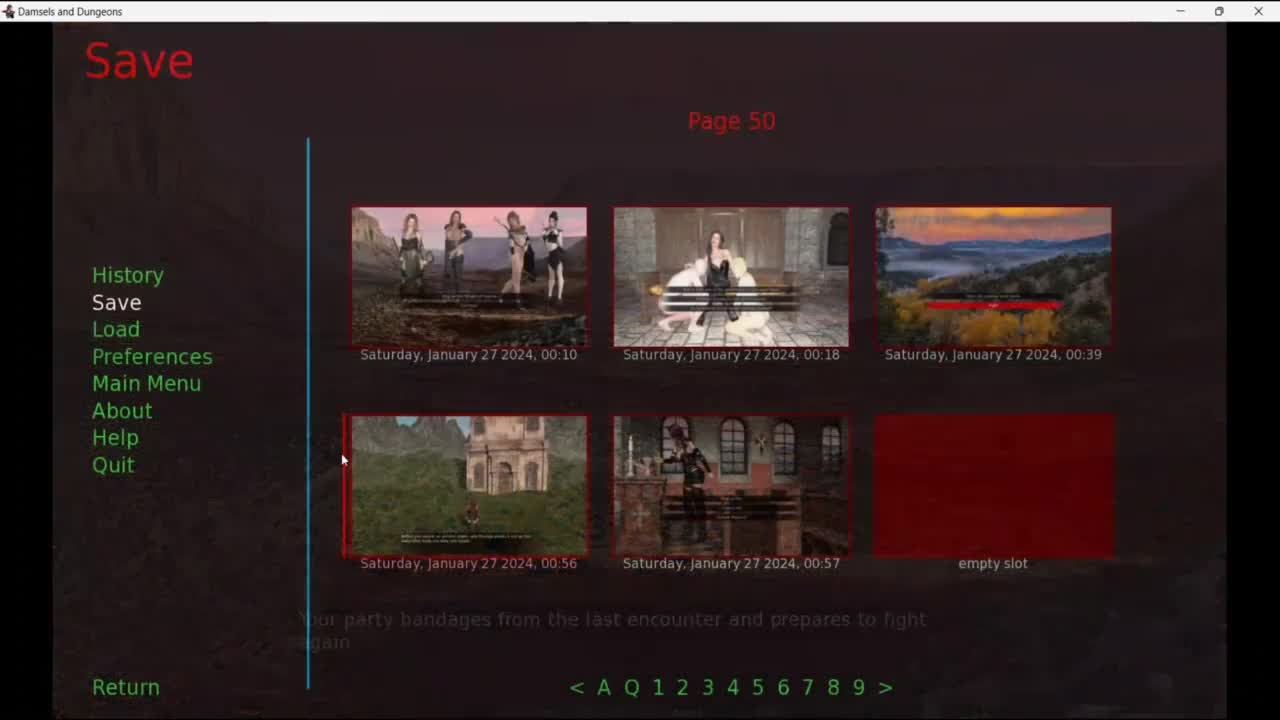Jump to save page 5
This screenshot has height=720, width=1280.
coord(758,687)
